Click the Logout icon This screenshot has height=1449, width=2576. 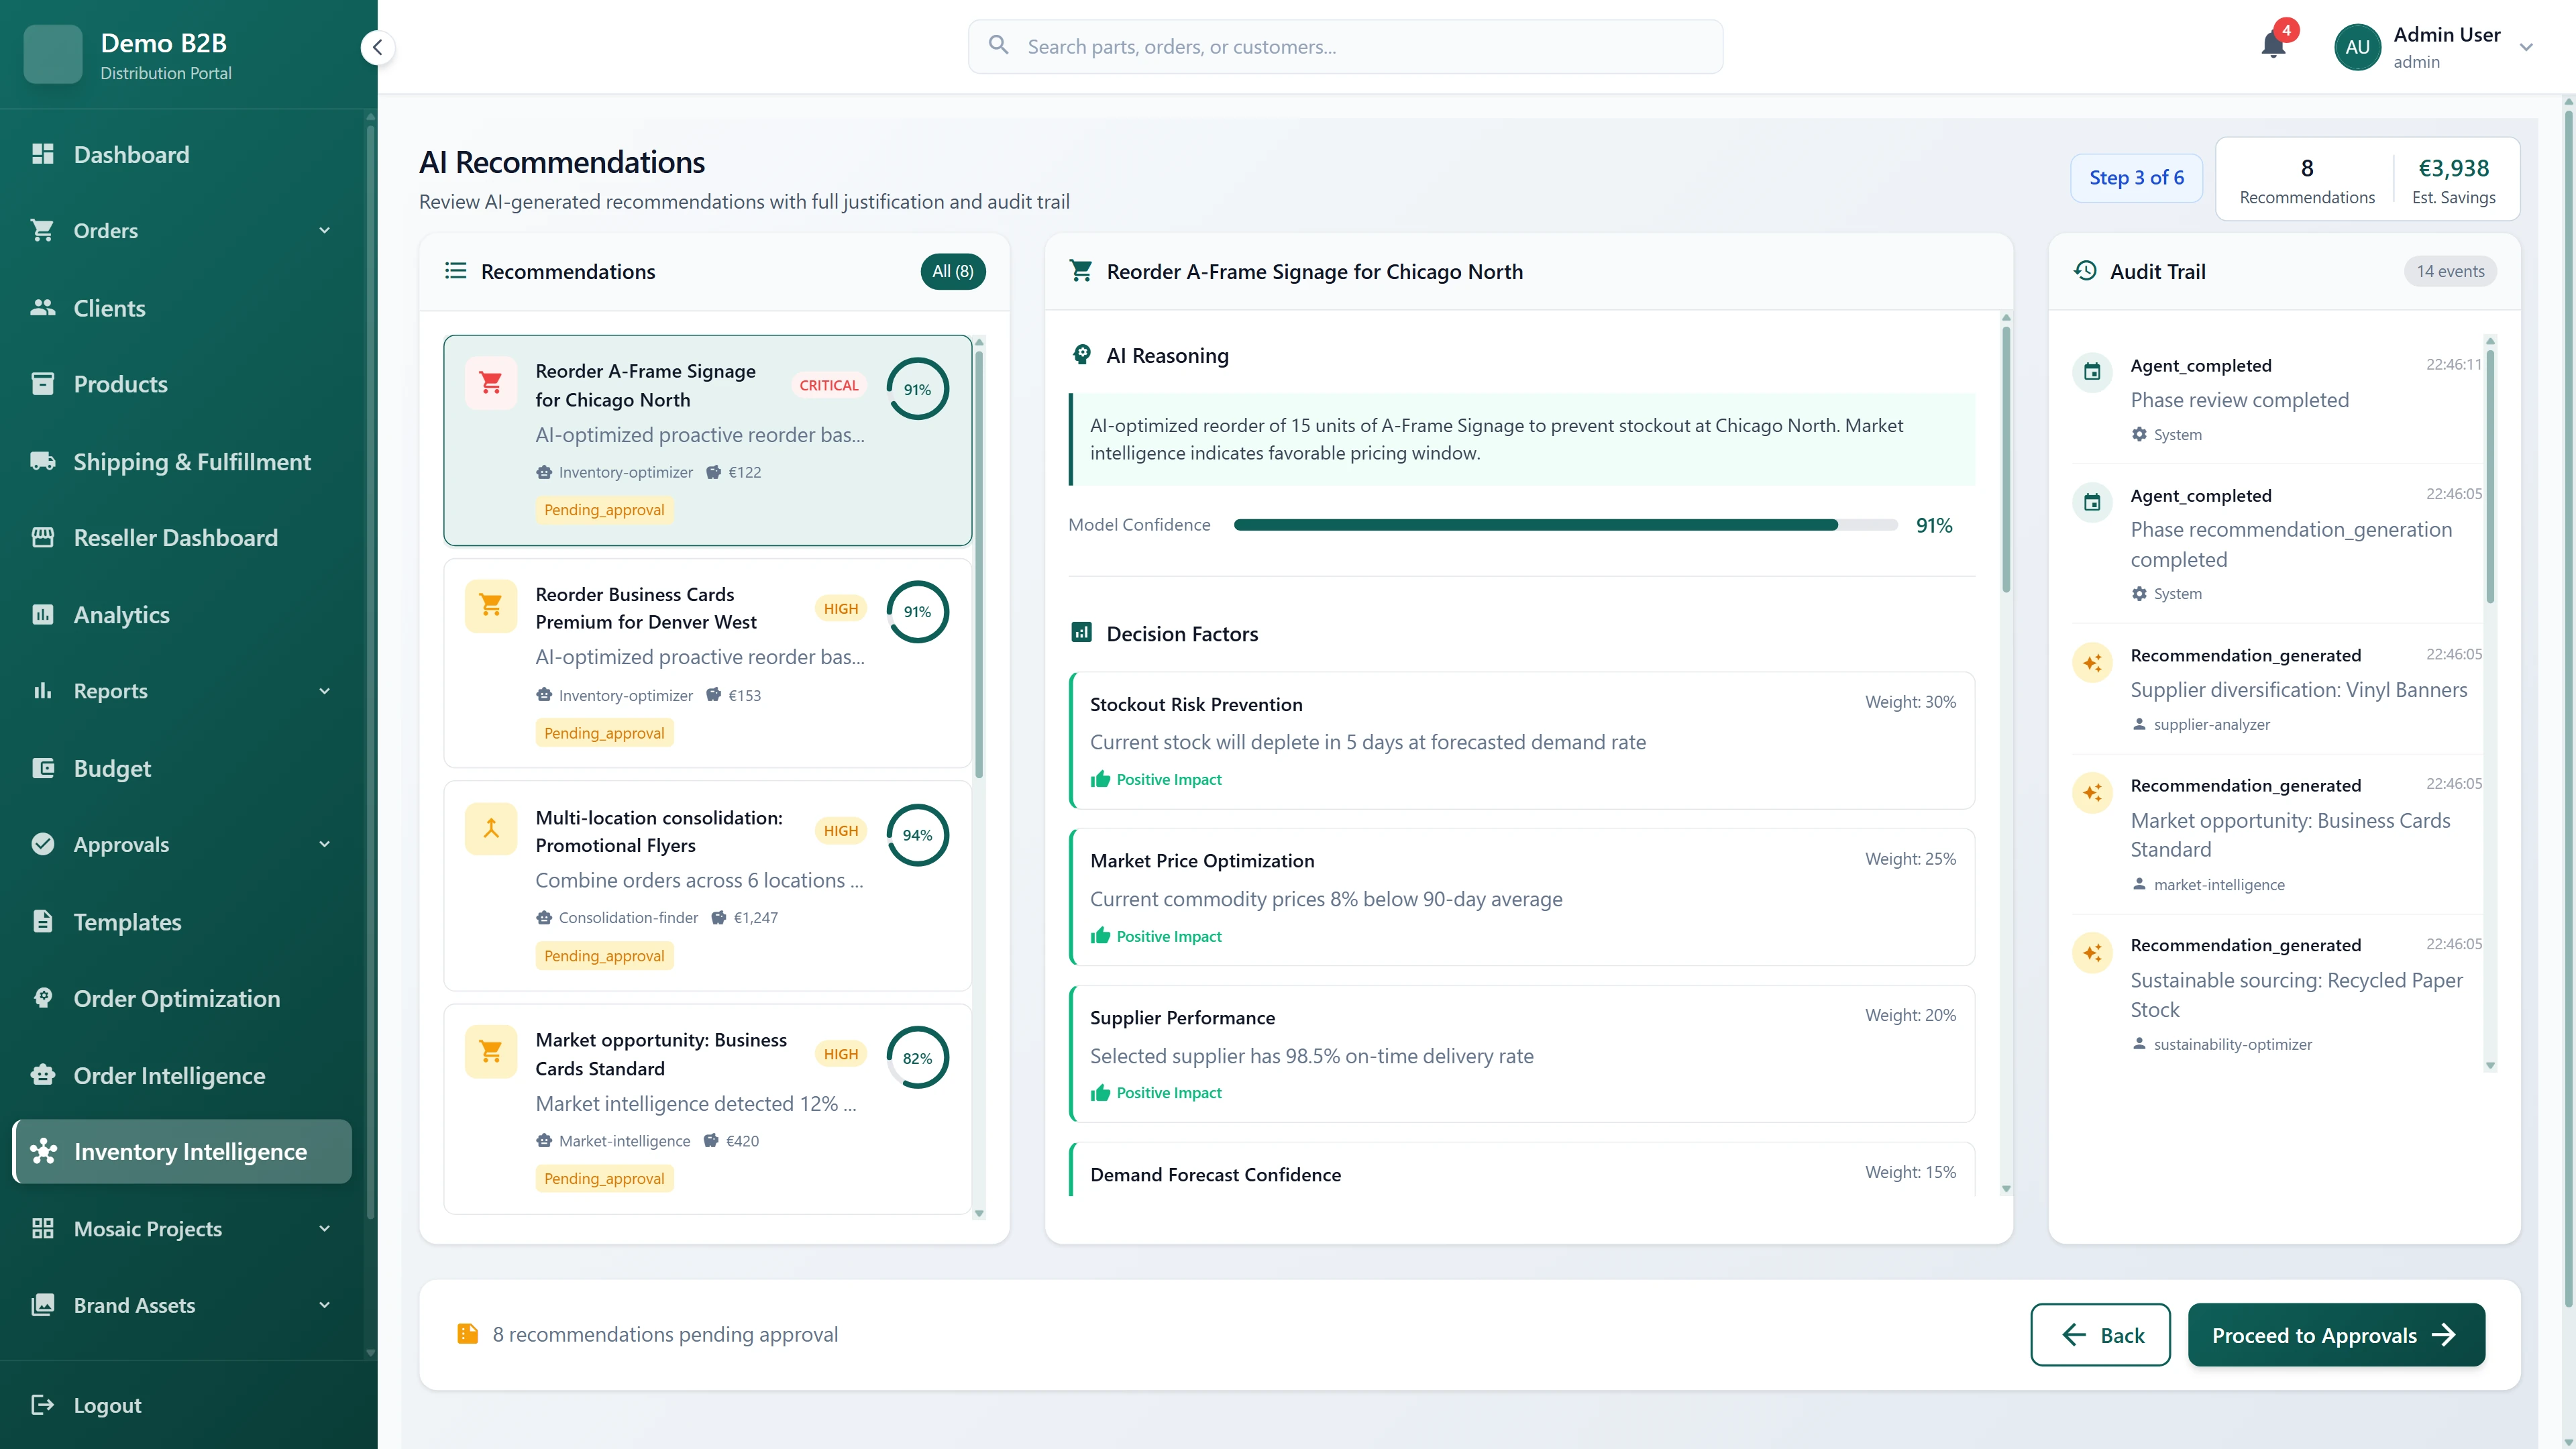pyautogui.click(x=44, y=1405)
